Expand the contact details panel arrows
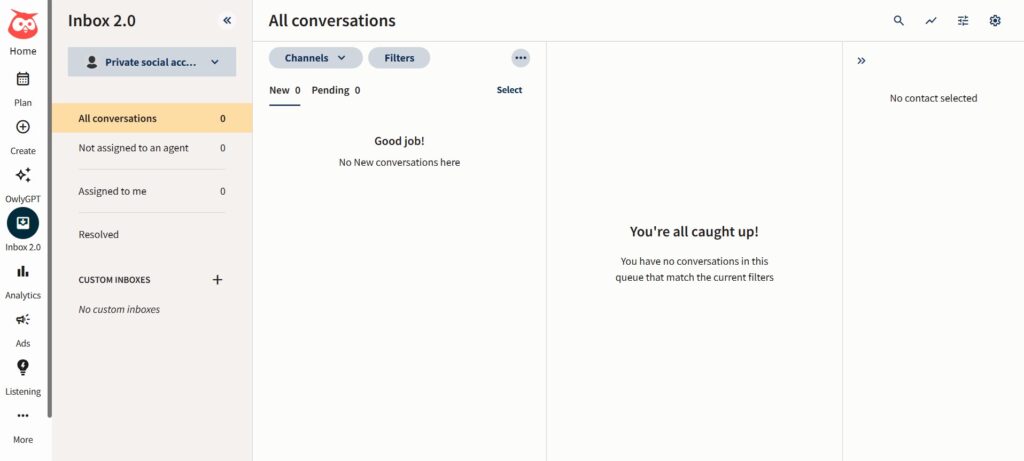This screenshot has width=1024, height=461. pyautogui.click(x=861, y=61)
